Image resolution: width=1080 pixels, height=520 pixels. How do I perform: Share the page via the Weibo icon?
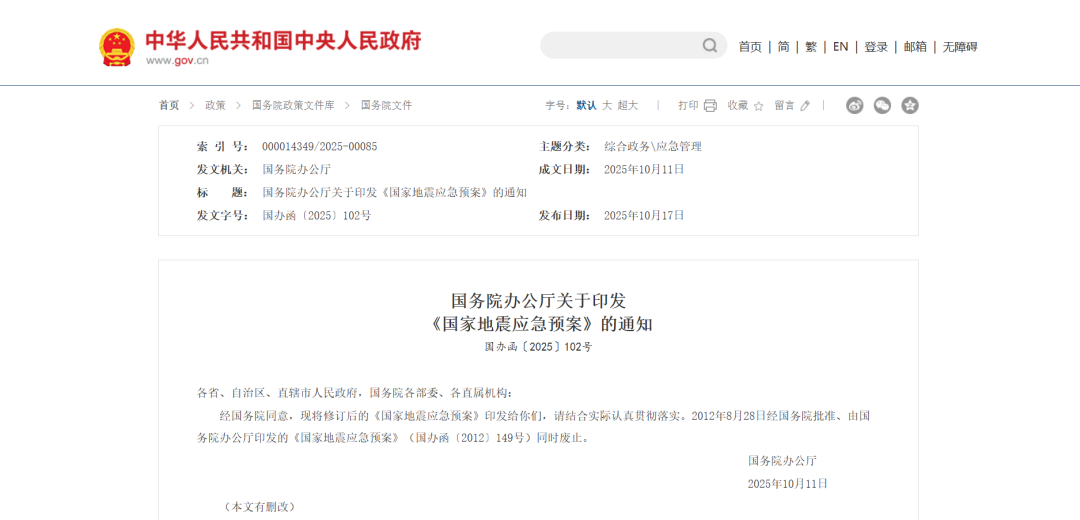[x=854, y=105]
